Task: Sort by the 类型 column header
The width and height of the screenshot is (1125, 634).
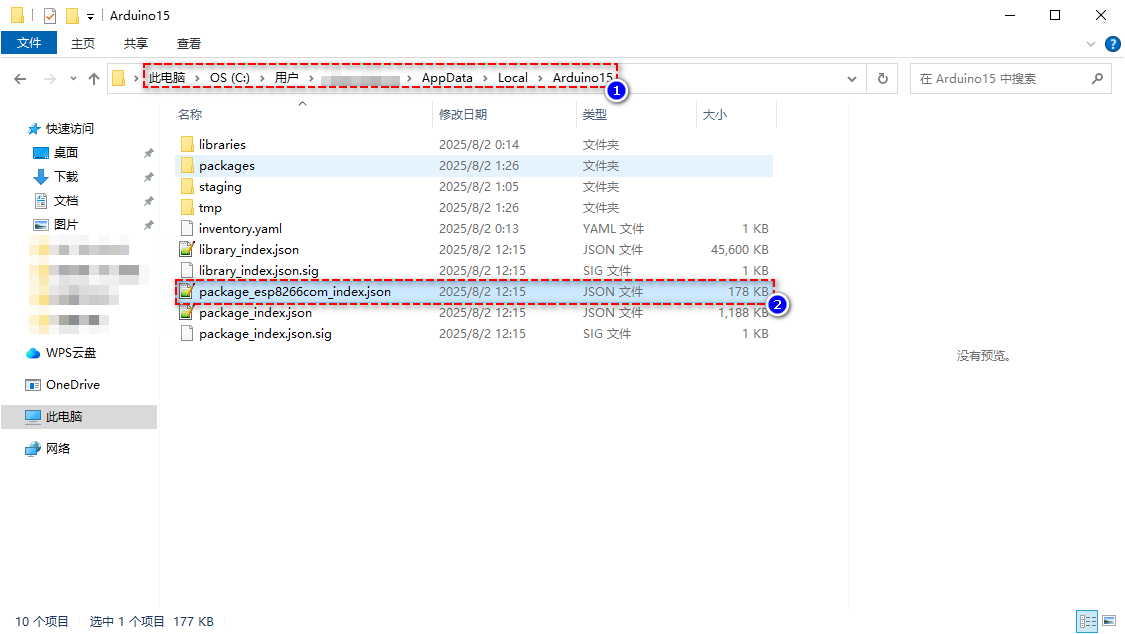Action: (595, 115)
